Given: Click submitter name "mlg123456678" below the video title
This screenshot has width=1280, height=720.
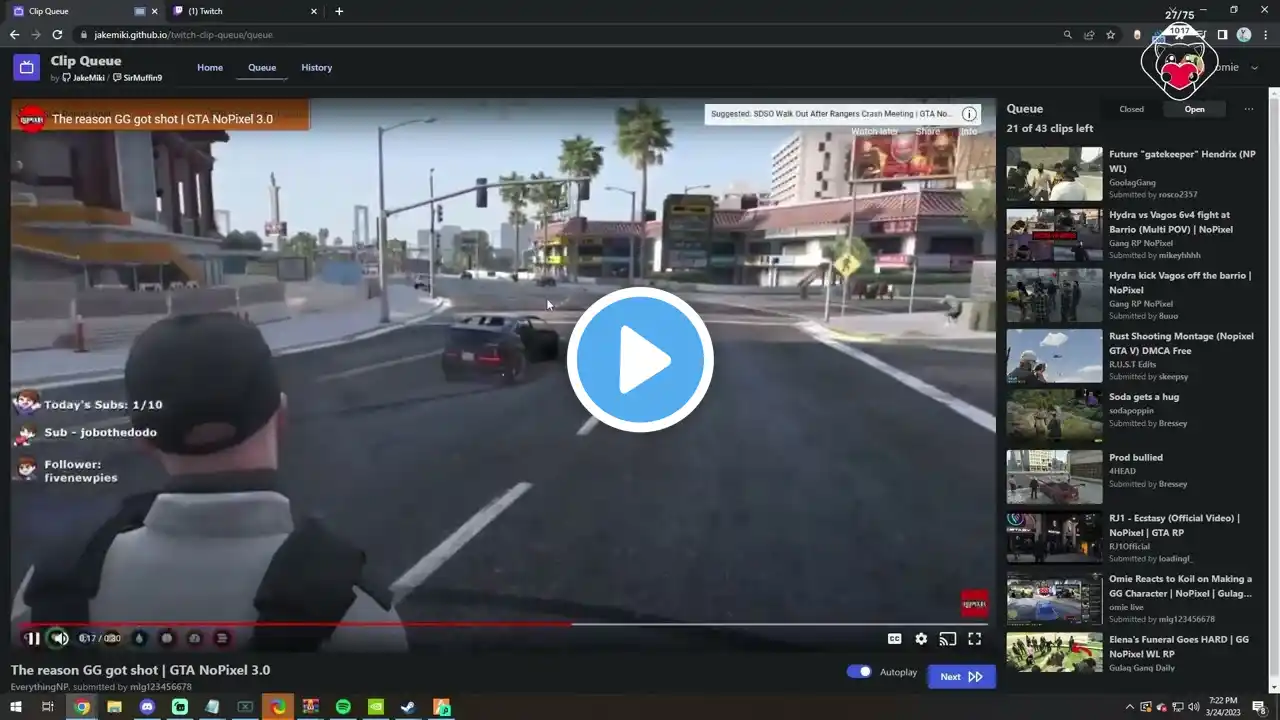Looking at the screenshot, I should click(160, 687).
